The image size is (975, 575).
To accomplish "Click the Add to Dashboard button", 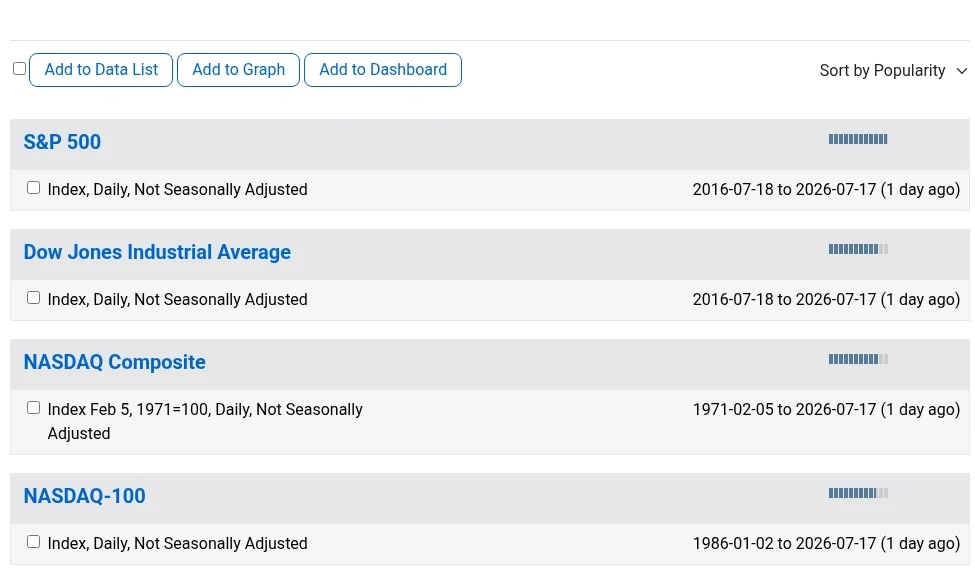I will click(382, 70).
